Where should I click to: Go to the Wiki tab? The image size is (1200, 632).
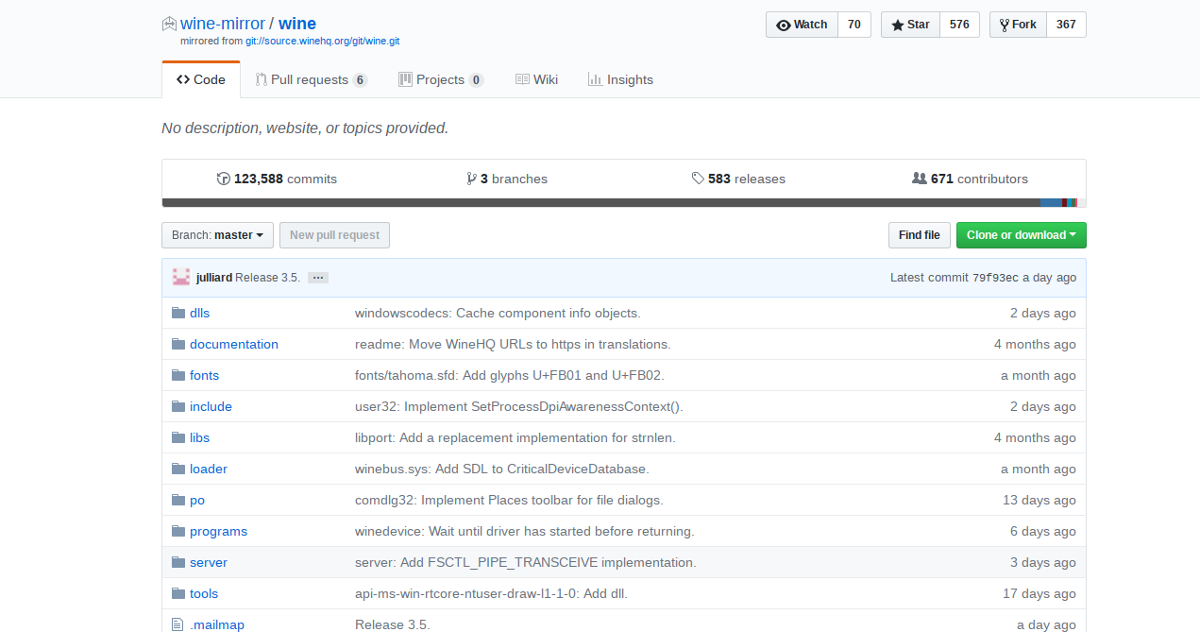click(536, 79)
